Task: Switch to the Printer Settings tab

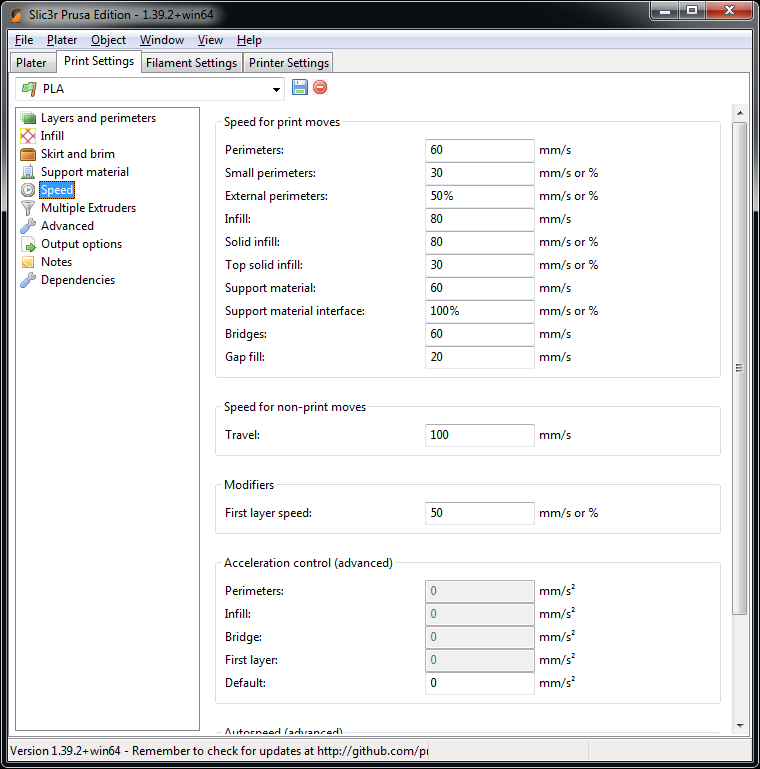Action: [x=289, y=63]
